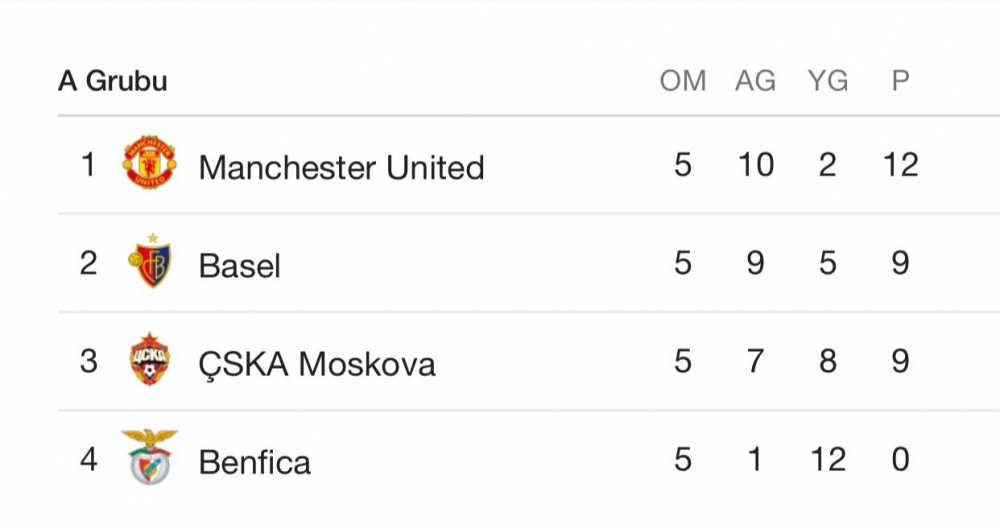
Task: Click Benfica's 0 points value
Action: (900, 459)
